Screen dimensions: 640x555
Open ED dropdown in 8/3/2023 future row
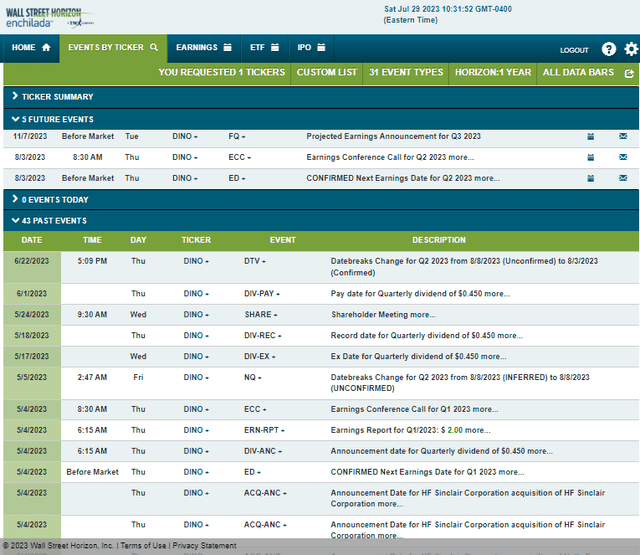(x=237, y=178)
